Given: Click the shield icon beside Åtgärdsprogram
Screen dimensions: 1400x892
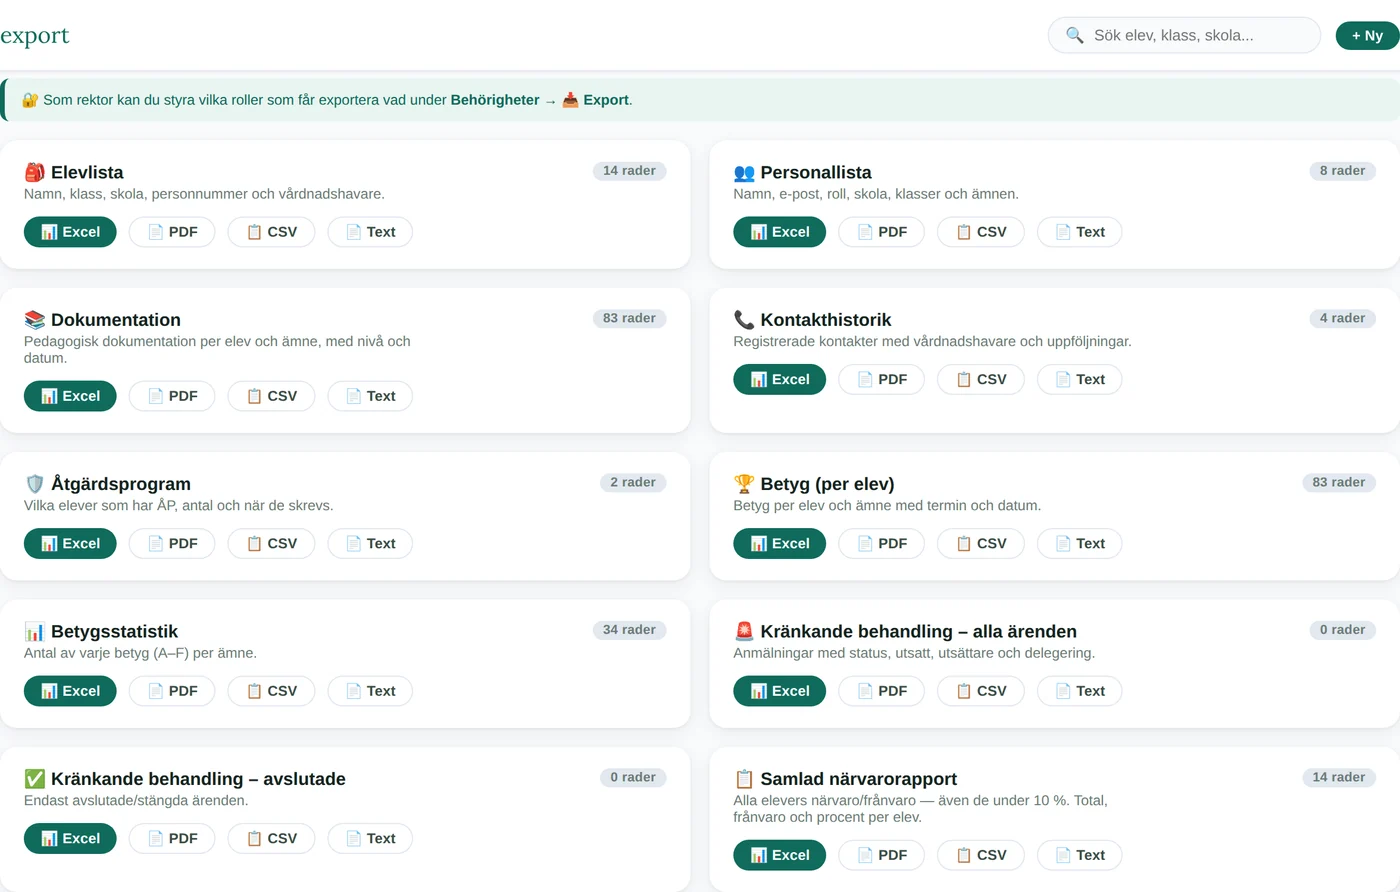Looking at the screenshot, I should [x=35, y=484].
